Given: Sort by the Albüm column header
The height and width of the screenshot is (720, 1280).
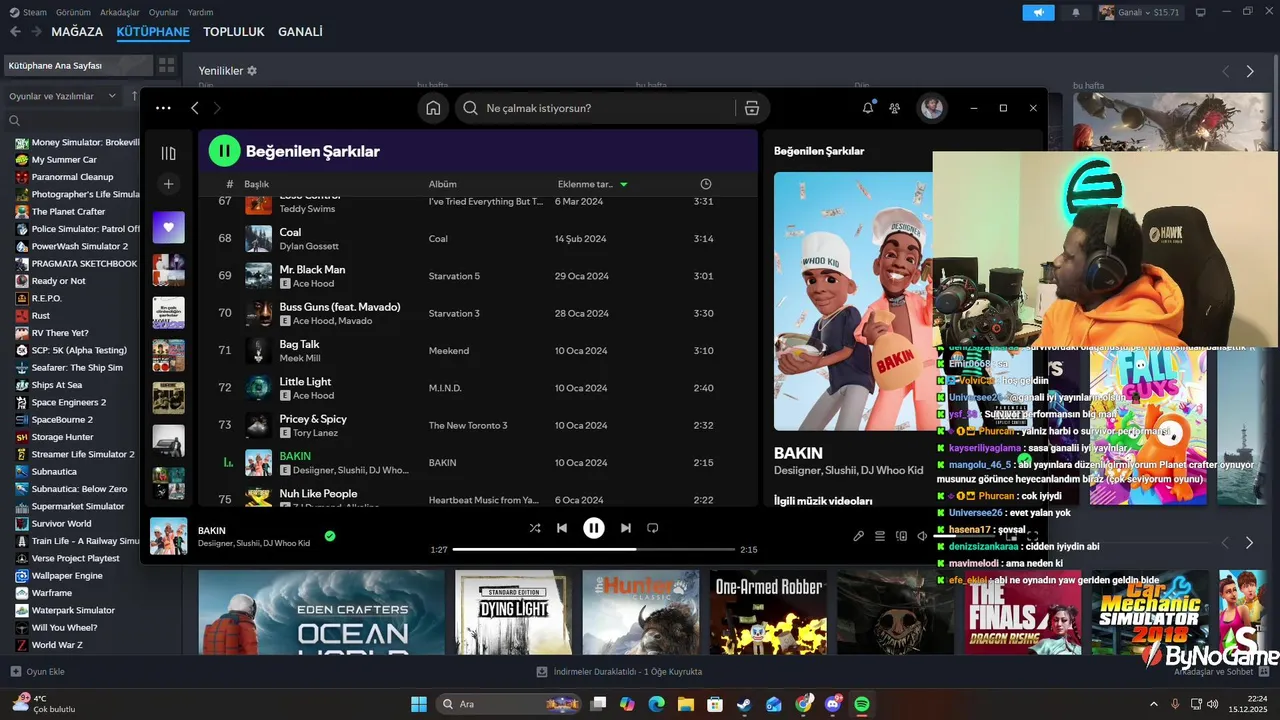Looking at the screenshot, I should click(443, 184).
